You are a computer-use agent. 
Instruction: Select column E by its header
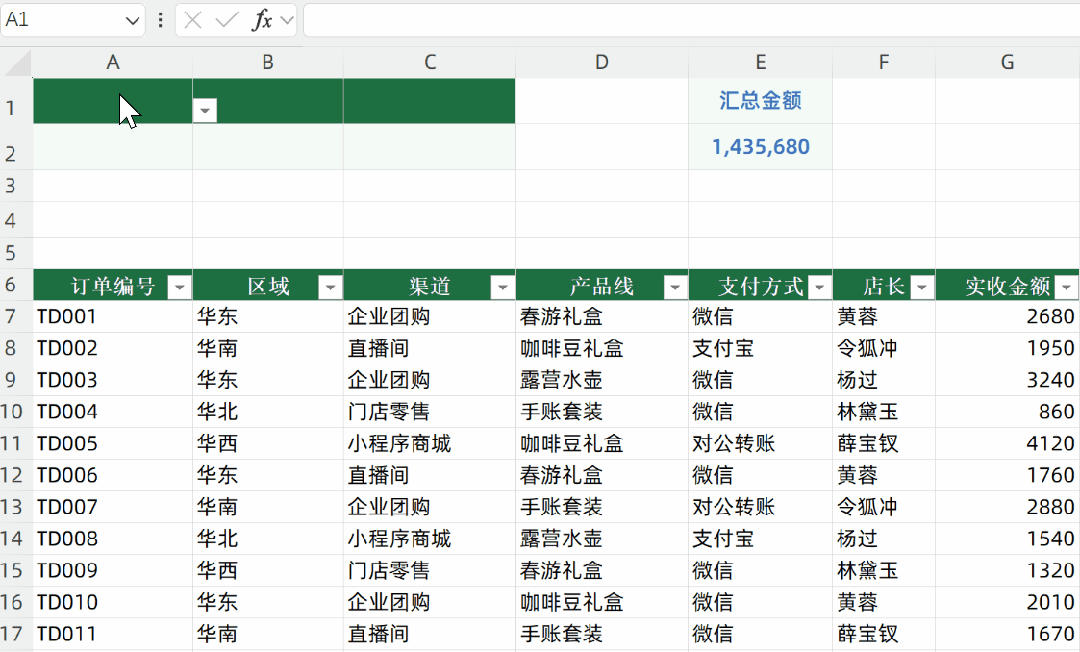tap(760, 63)
